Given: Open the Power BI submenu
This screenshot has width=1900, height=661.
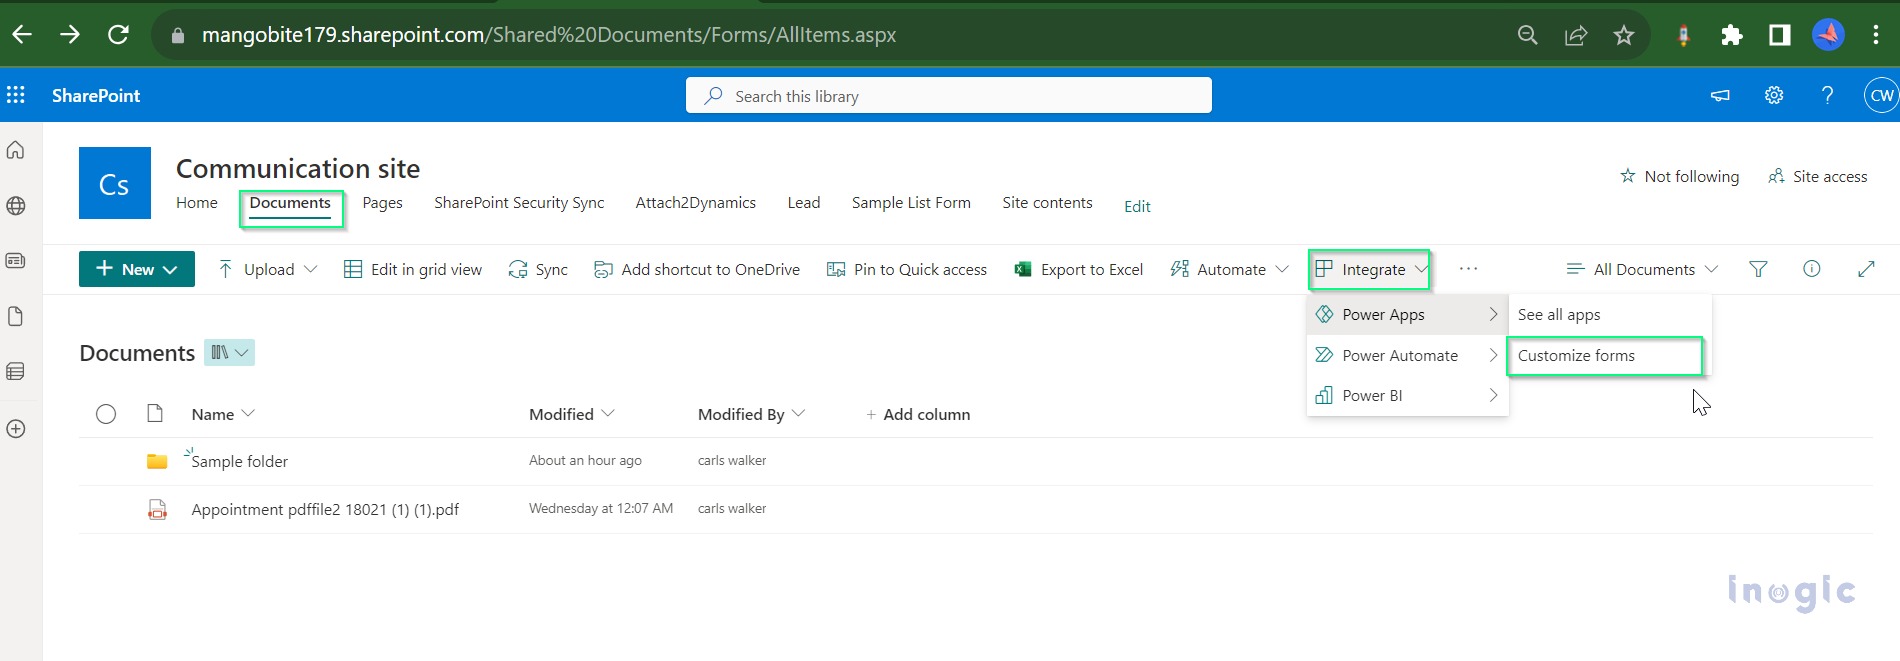Looking at the screenshot, I should point(1407,395).
